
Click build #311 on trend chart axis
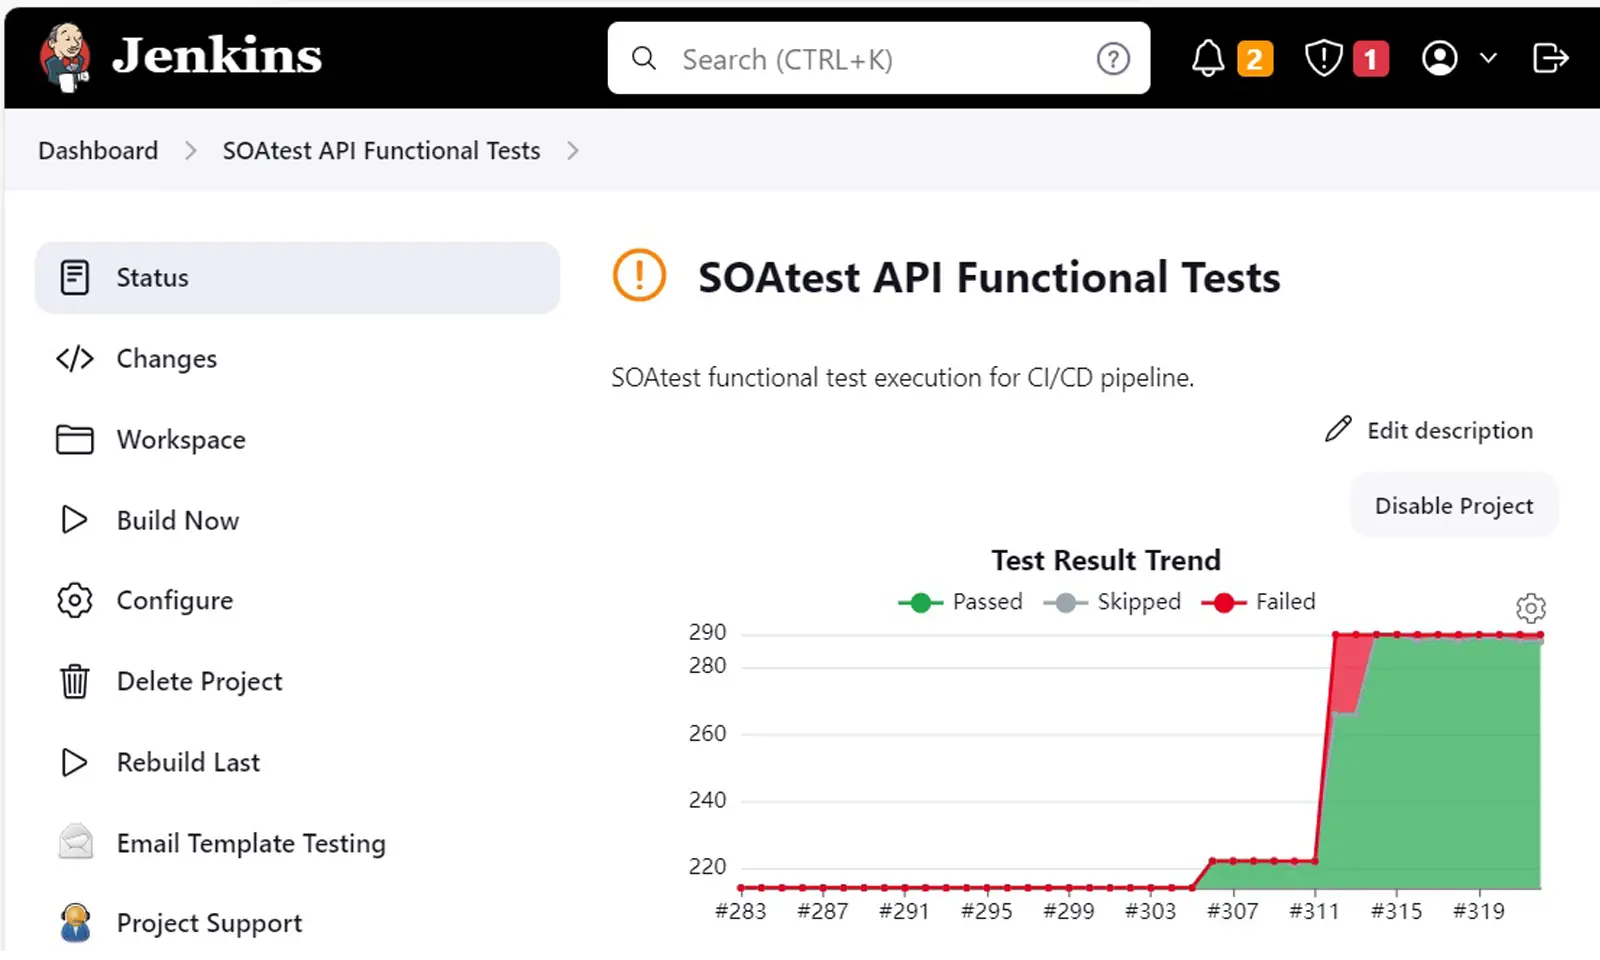point(1314,911)
